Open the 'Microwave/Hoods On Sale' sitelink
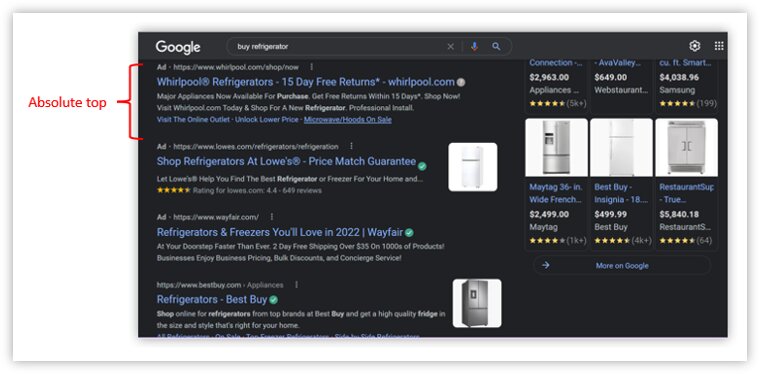The image size is (761, 374). click(347, 120)
